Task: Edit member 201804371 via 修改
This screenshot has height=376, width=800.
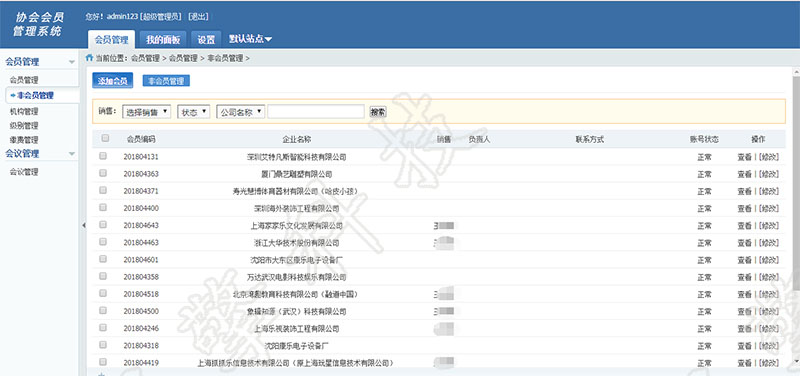Action: pos(769,191)
